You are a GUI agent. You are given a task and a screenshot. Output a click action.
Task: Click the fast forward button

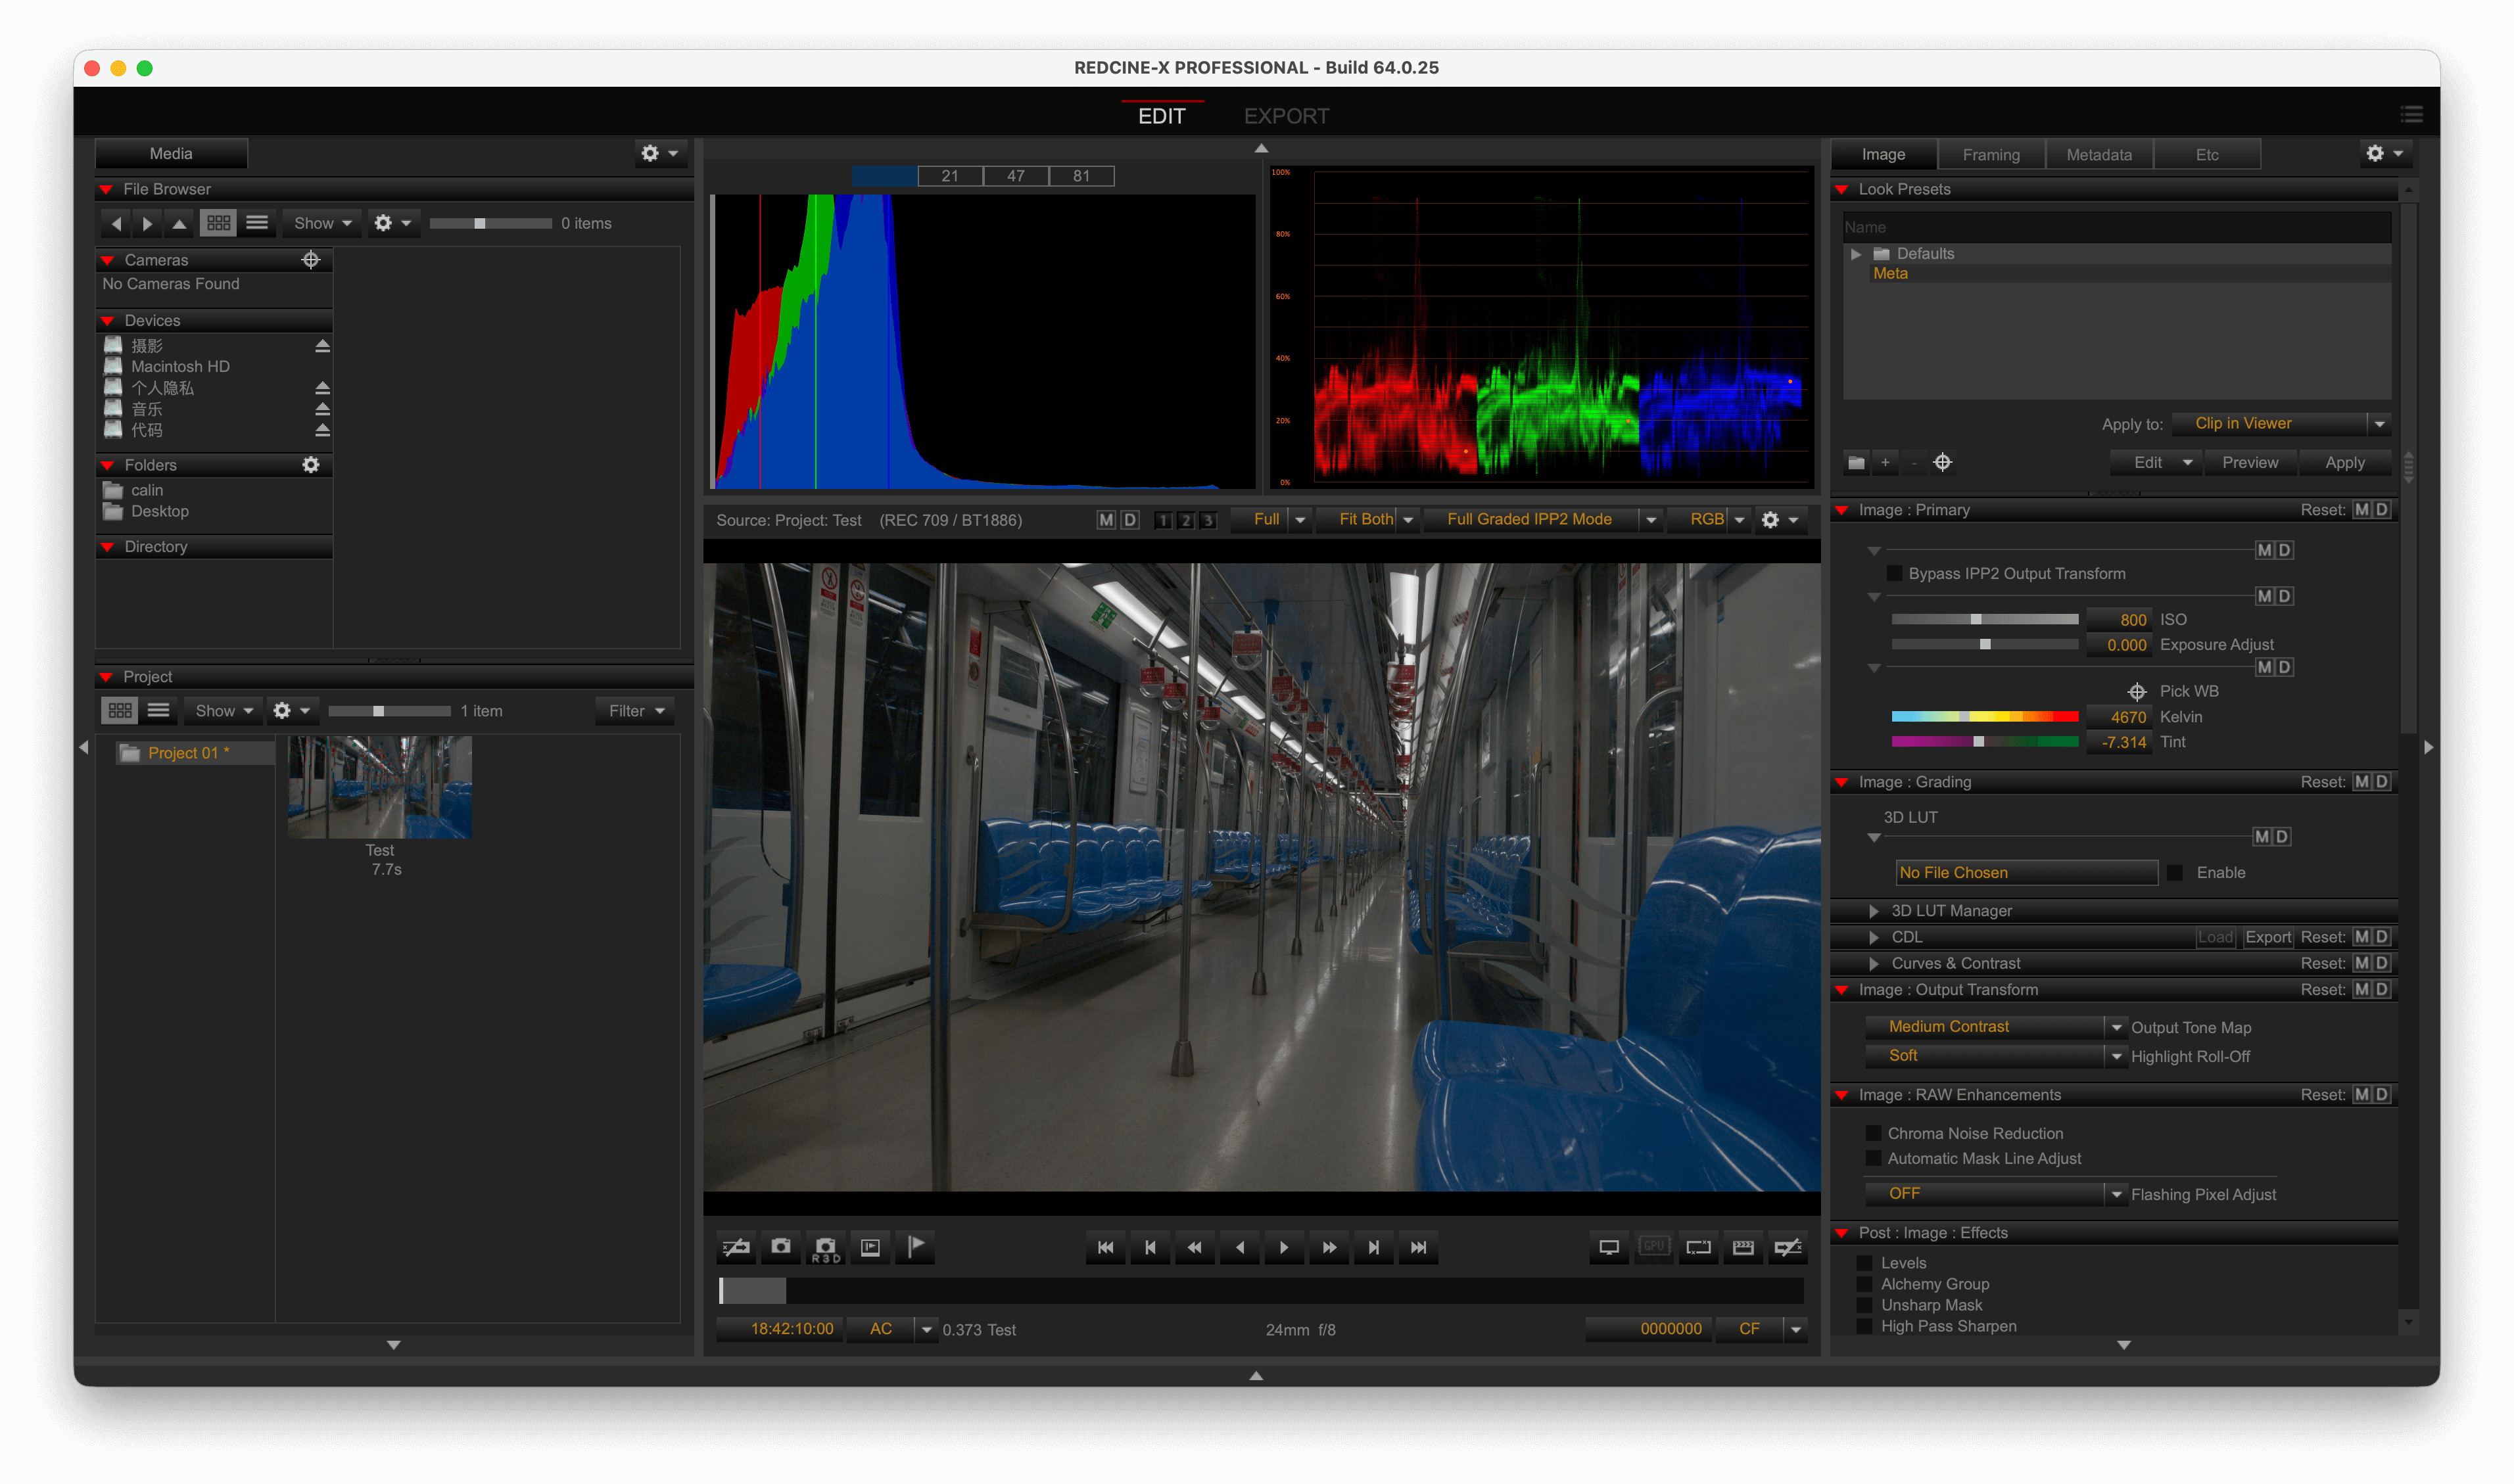1329,1248
